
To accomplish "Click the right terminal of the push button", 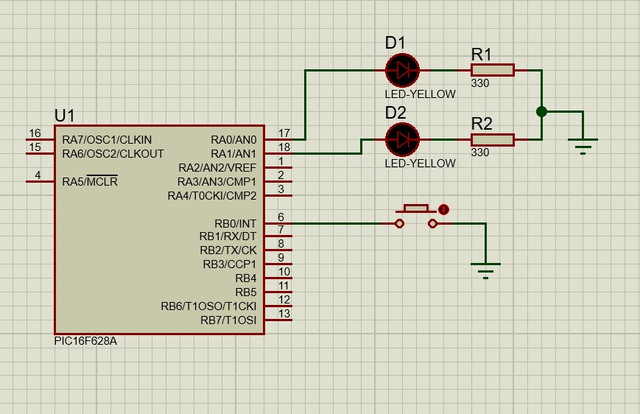I will coord(432,224).
